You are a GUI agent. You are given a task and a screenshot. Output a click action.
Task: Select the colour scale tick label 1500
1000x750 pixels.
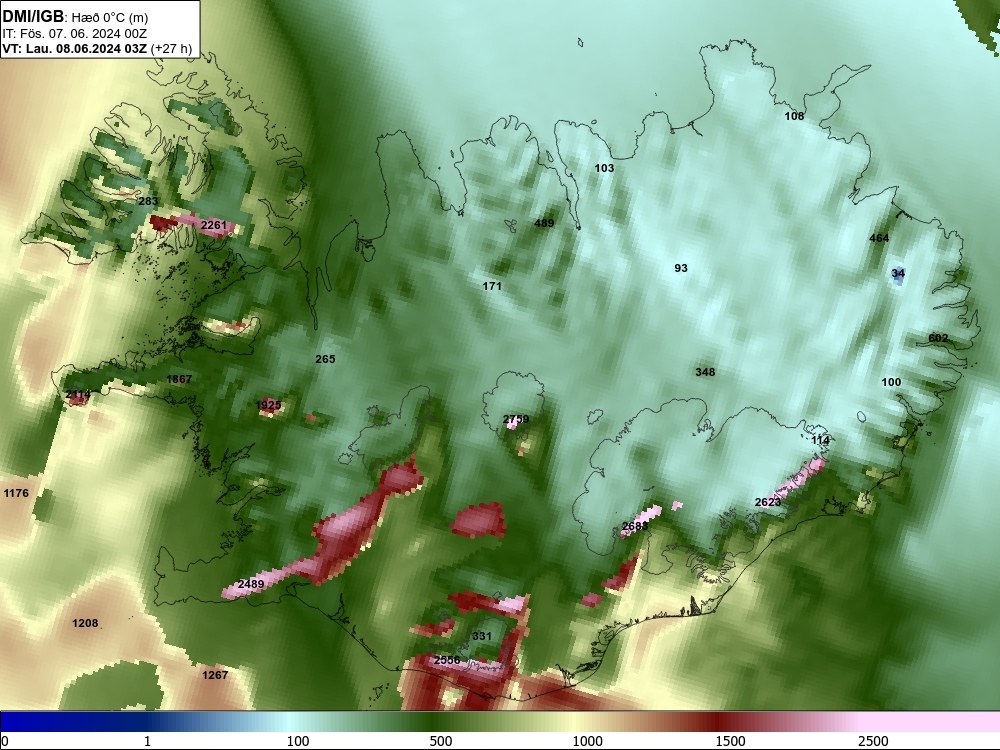pyautogui.click(x=730, y=741)
